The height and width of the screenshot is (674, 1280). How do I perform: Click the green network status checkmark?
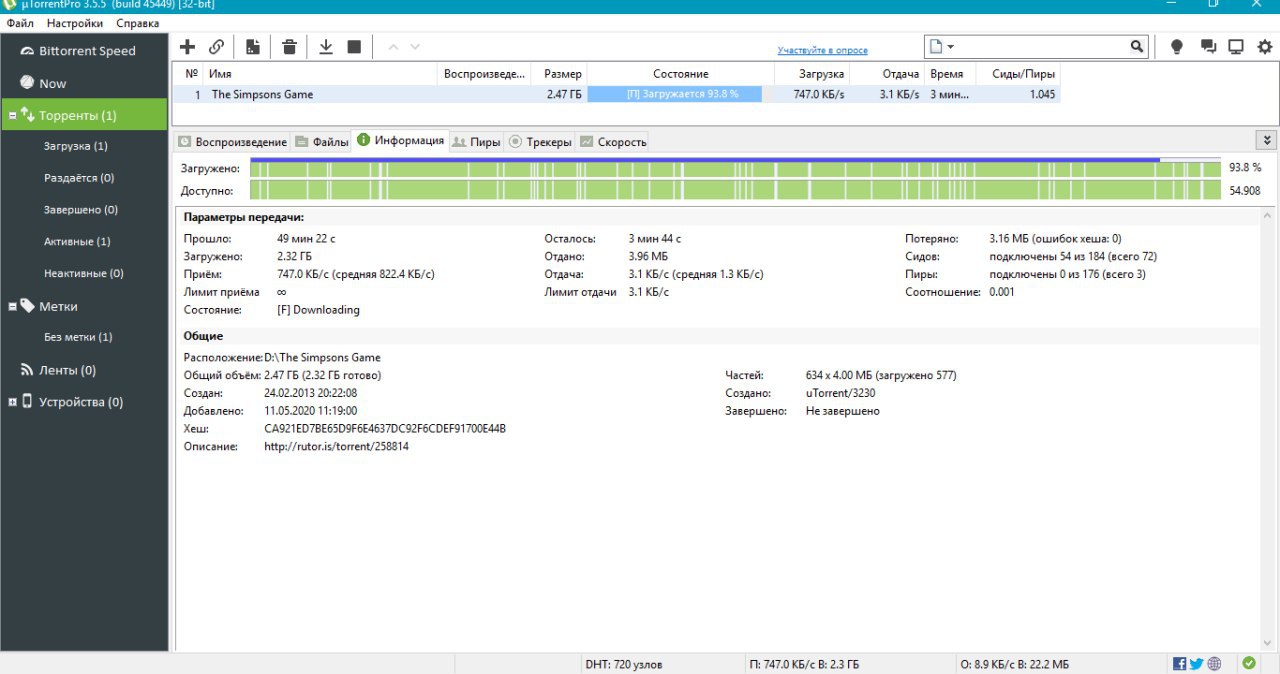tap(1248, 663)
